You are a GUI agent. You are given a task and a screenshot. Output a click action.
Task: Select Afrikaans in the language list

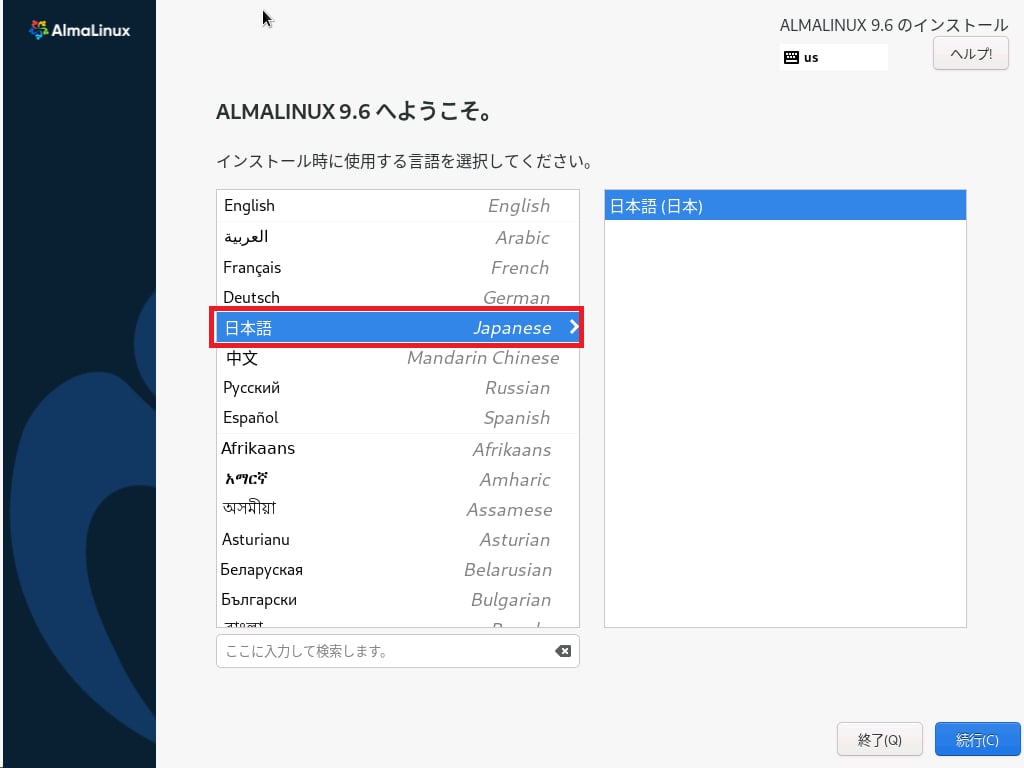397,449
